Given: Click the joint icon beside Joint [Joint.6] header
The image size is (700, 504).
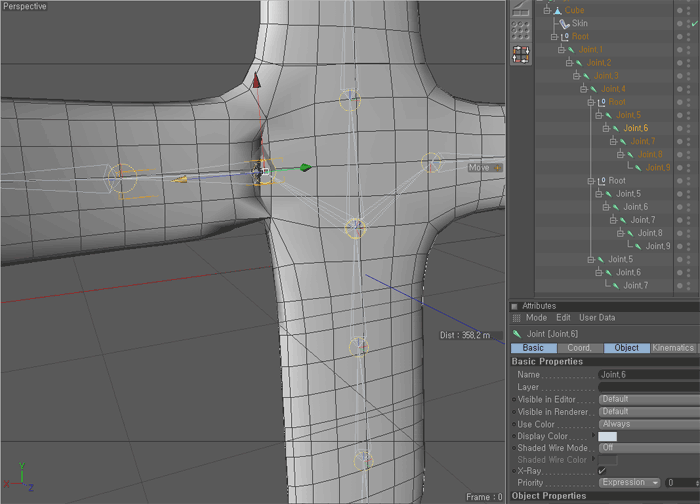Looking at the screenshot, I should tap(517, 334).
